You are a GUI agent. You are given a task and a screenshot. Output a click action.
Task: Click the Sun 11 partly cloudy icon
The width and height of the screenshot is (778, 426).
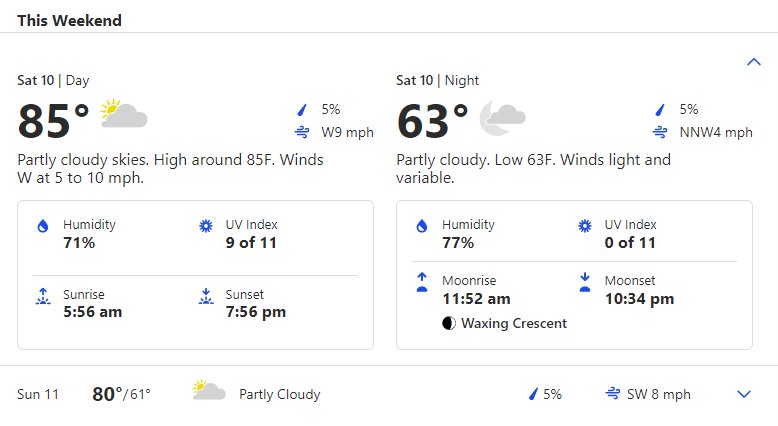click(209, 390)
